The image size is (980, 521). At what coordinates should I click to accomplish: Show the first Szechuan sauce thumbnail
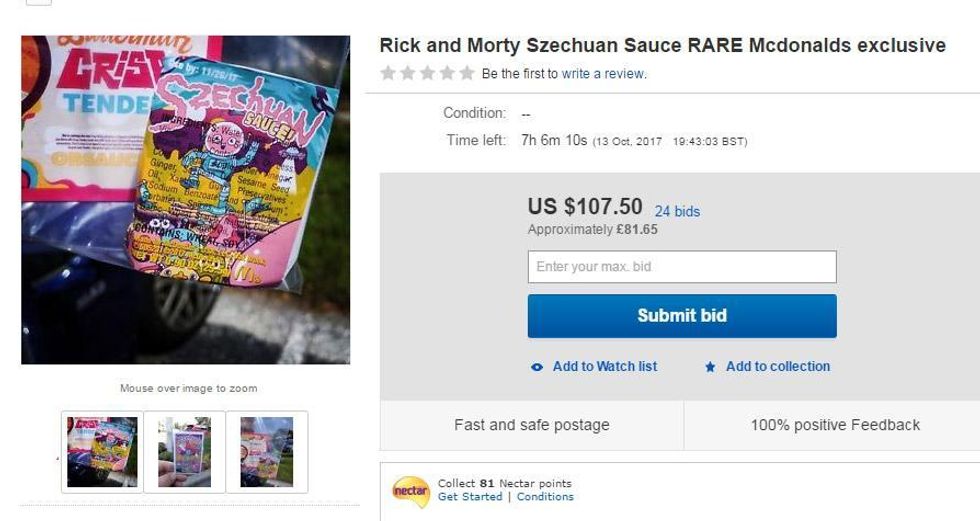(x=102, y=452)
